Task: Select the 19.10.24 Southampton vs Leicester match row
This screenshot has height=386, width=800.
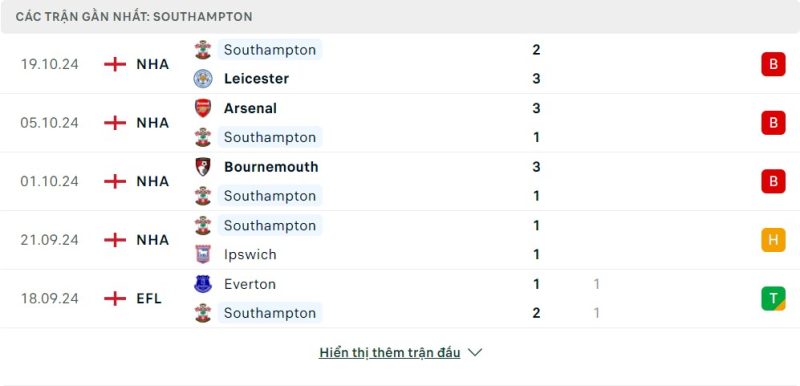Action: (400, 64)
